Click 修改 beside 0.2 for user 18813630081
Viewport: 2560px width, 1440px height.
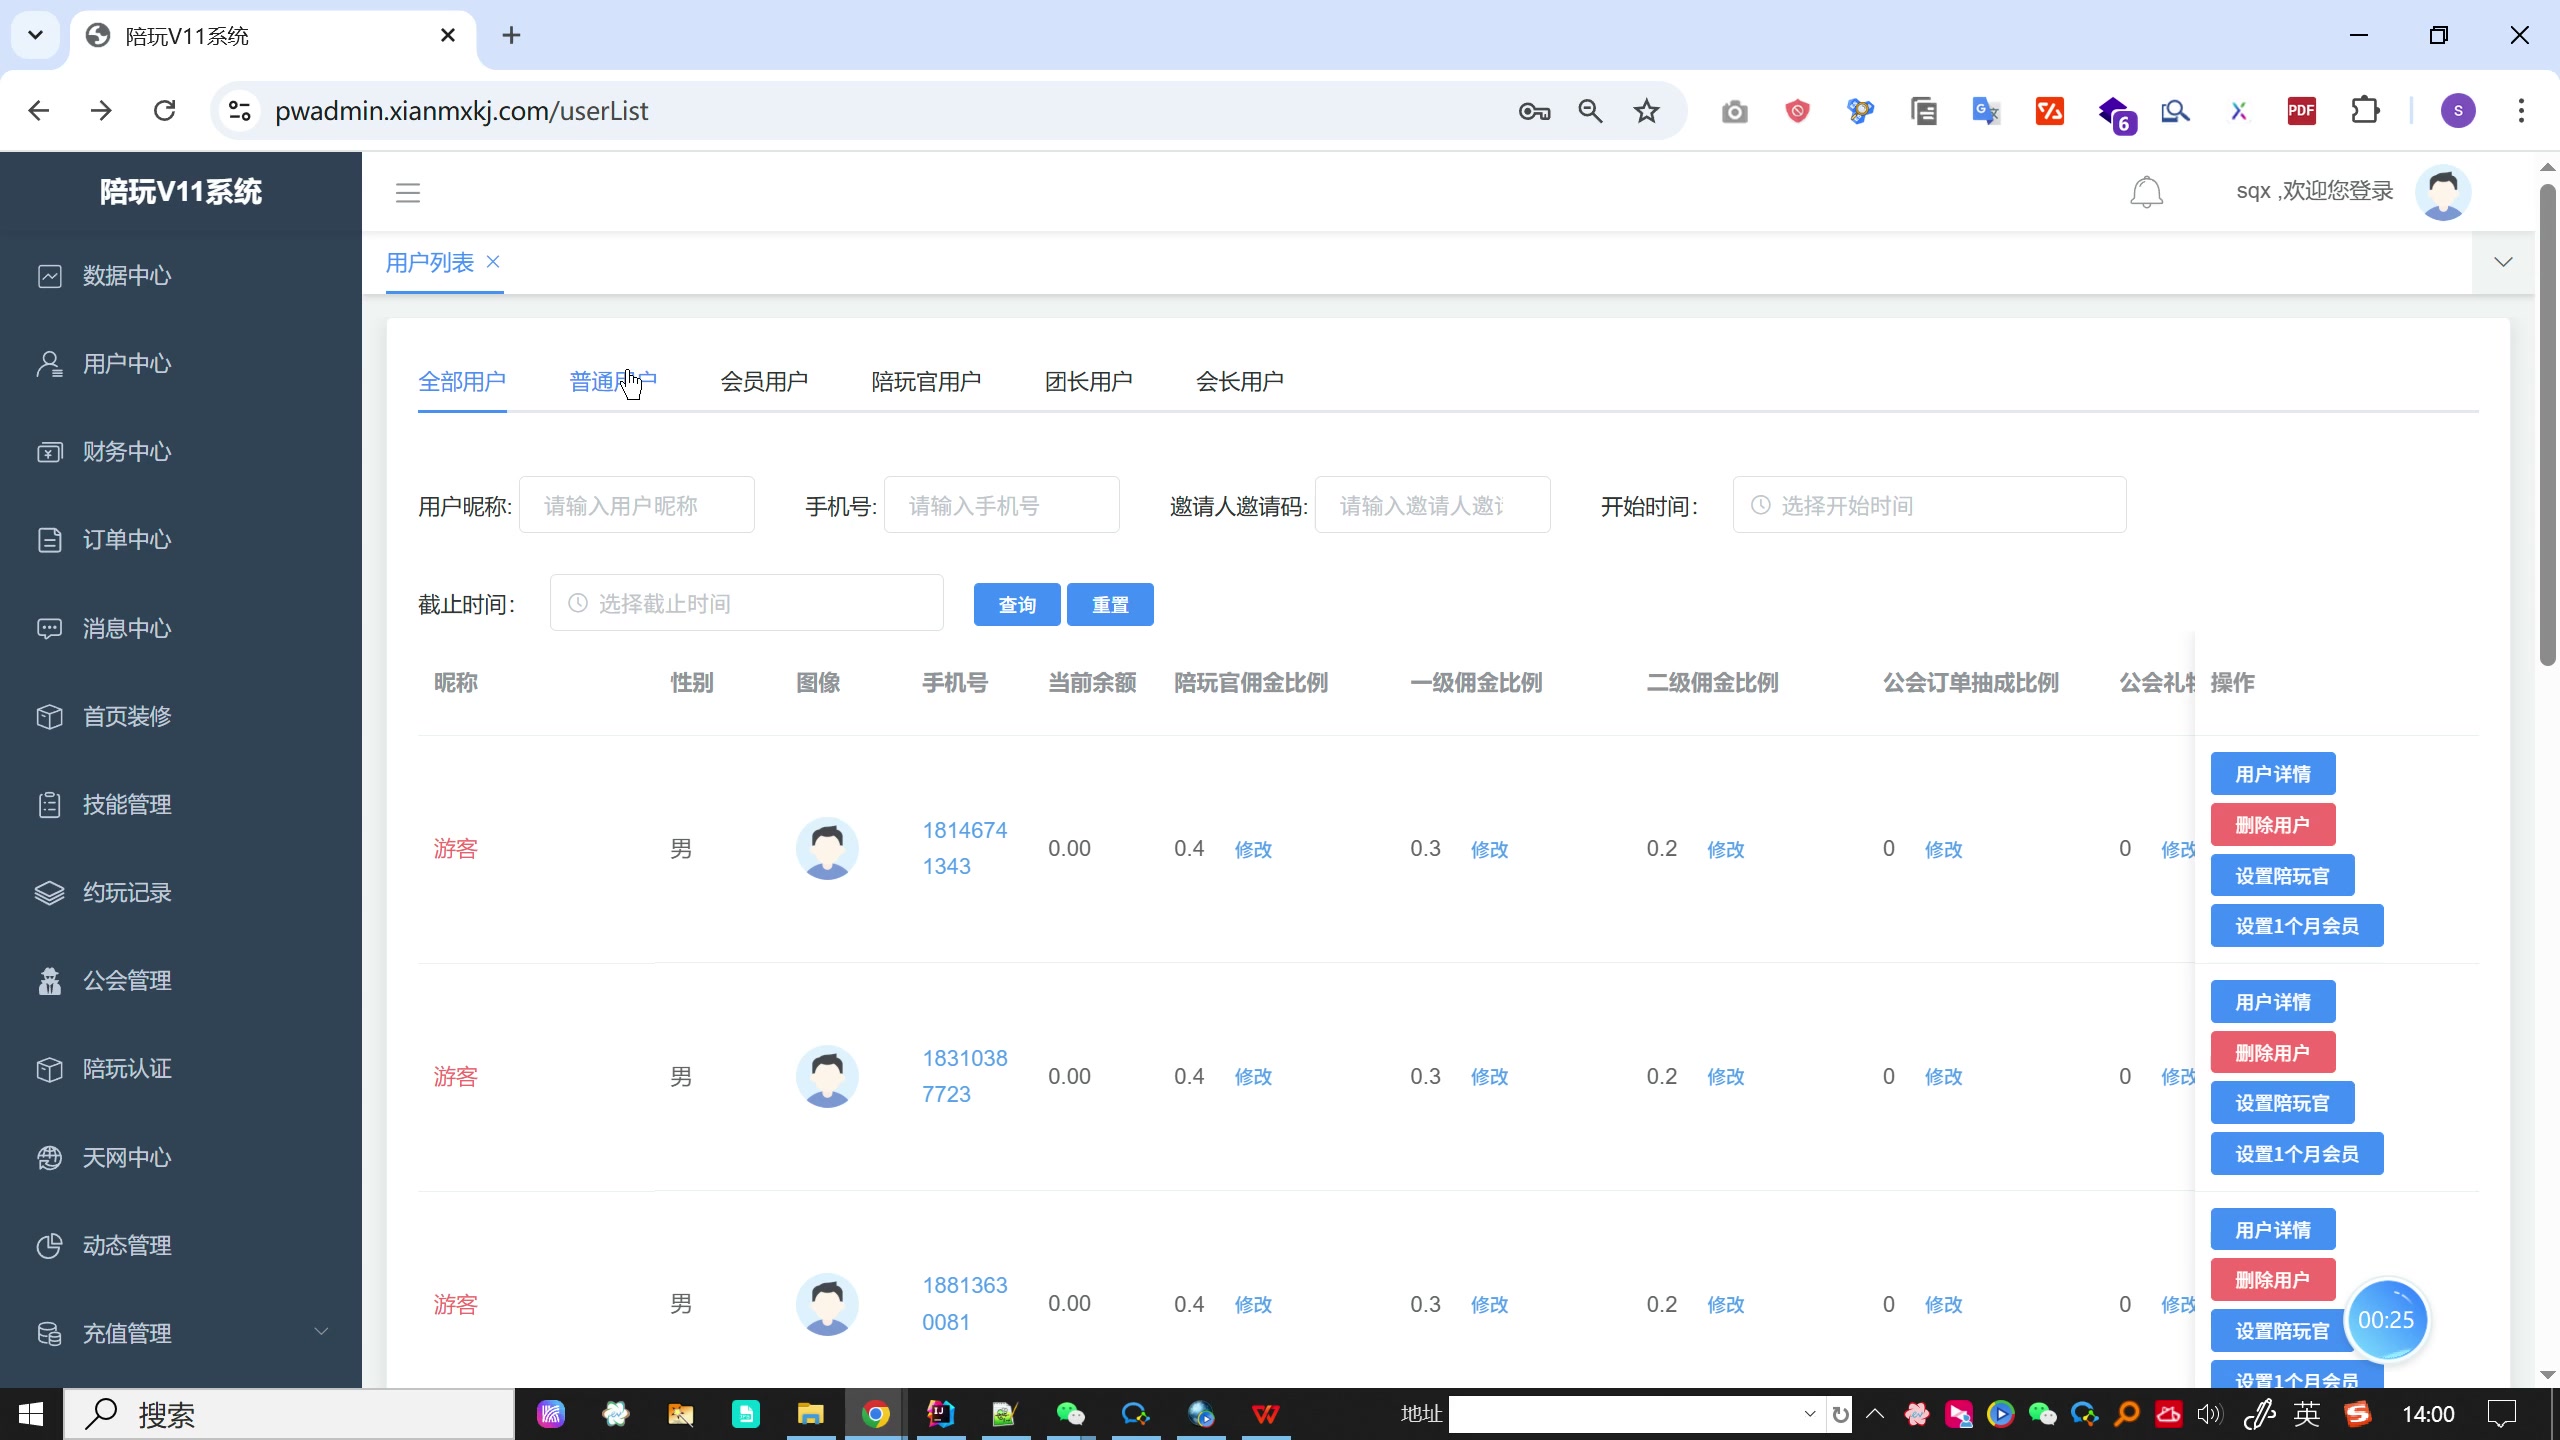pos(1725,1305)
